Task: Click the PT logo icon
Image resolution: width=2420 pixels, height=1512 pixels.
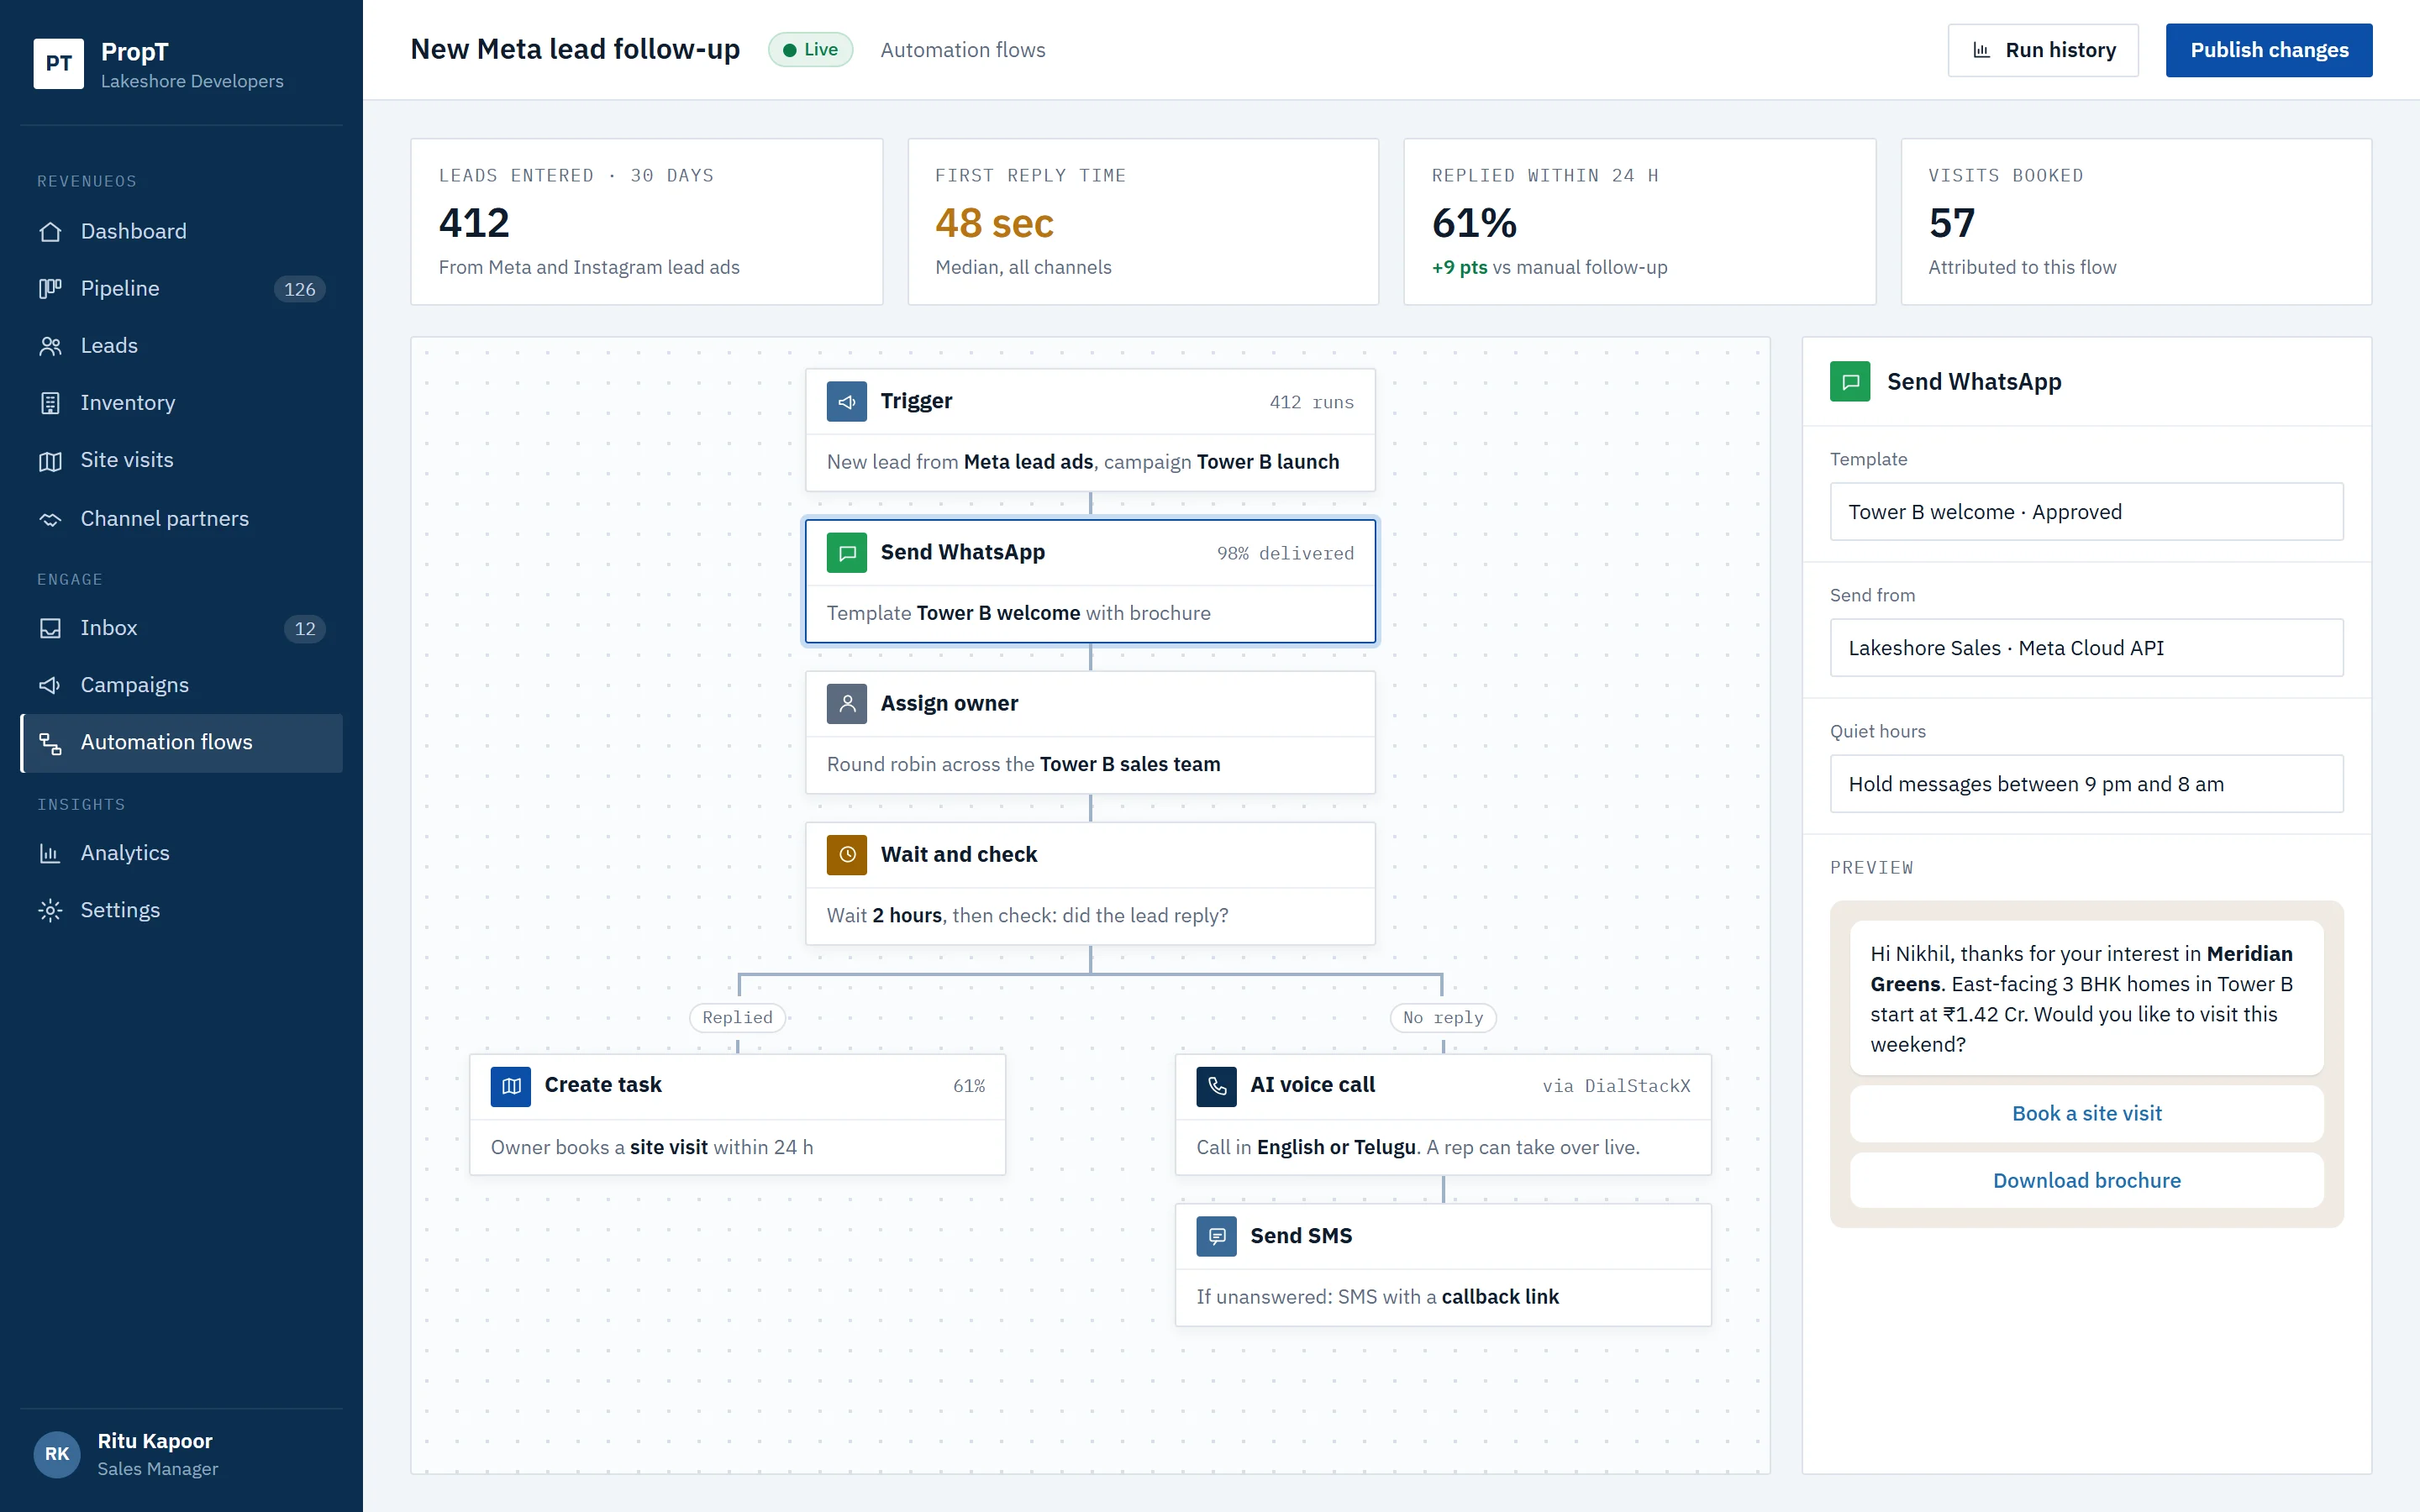Action: click(x=58, y=64)
